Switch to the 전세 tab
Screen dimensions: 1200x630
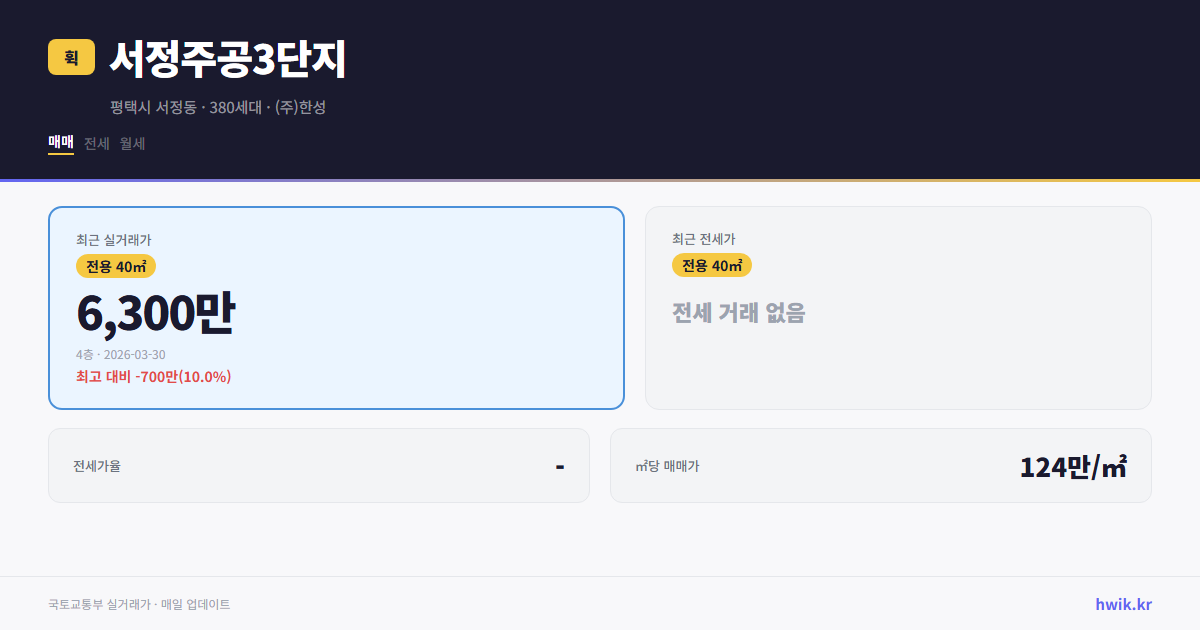[x=94, y=143]
